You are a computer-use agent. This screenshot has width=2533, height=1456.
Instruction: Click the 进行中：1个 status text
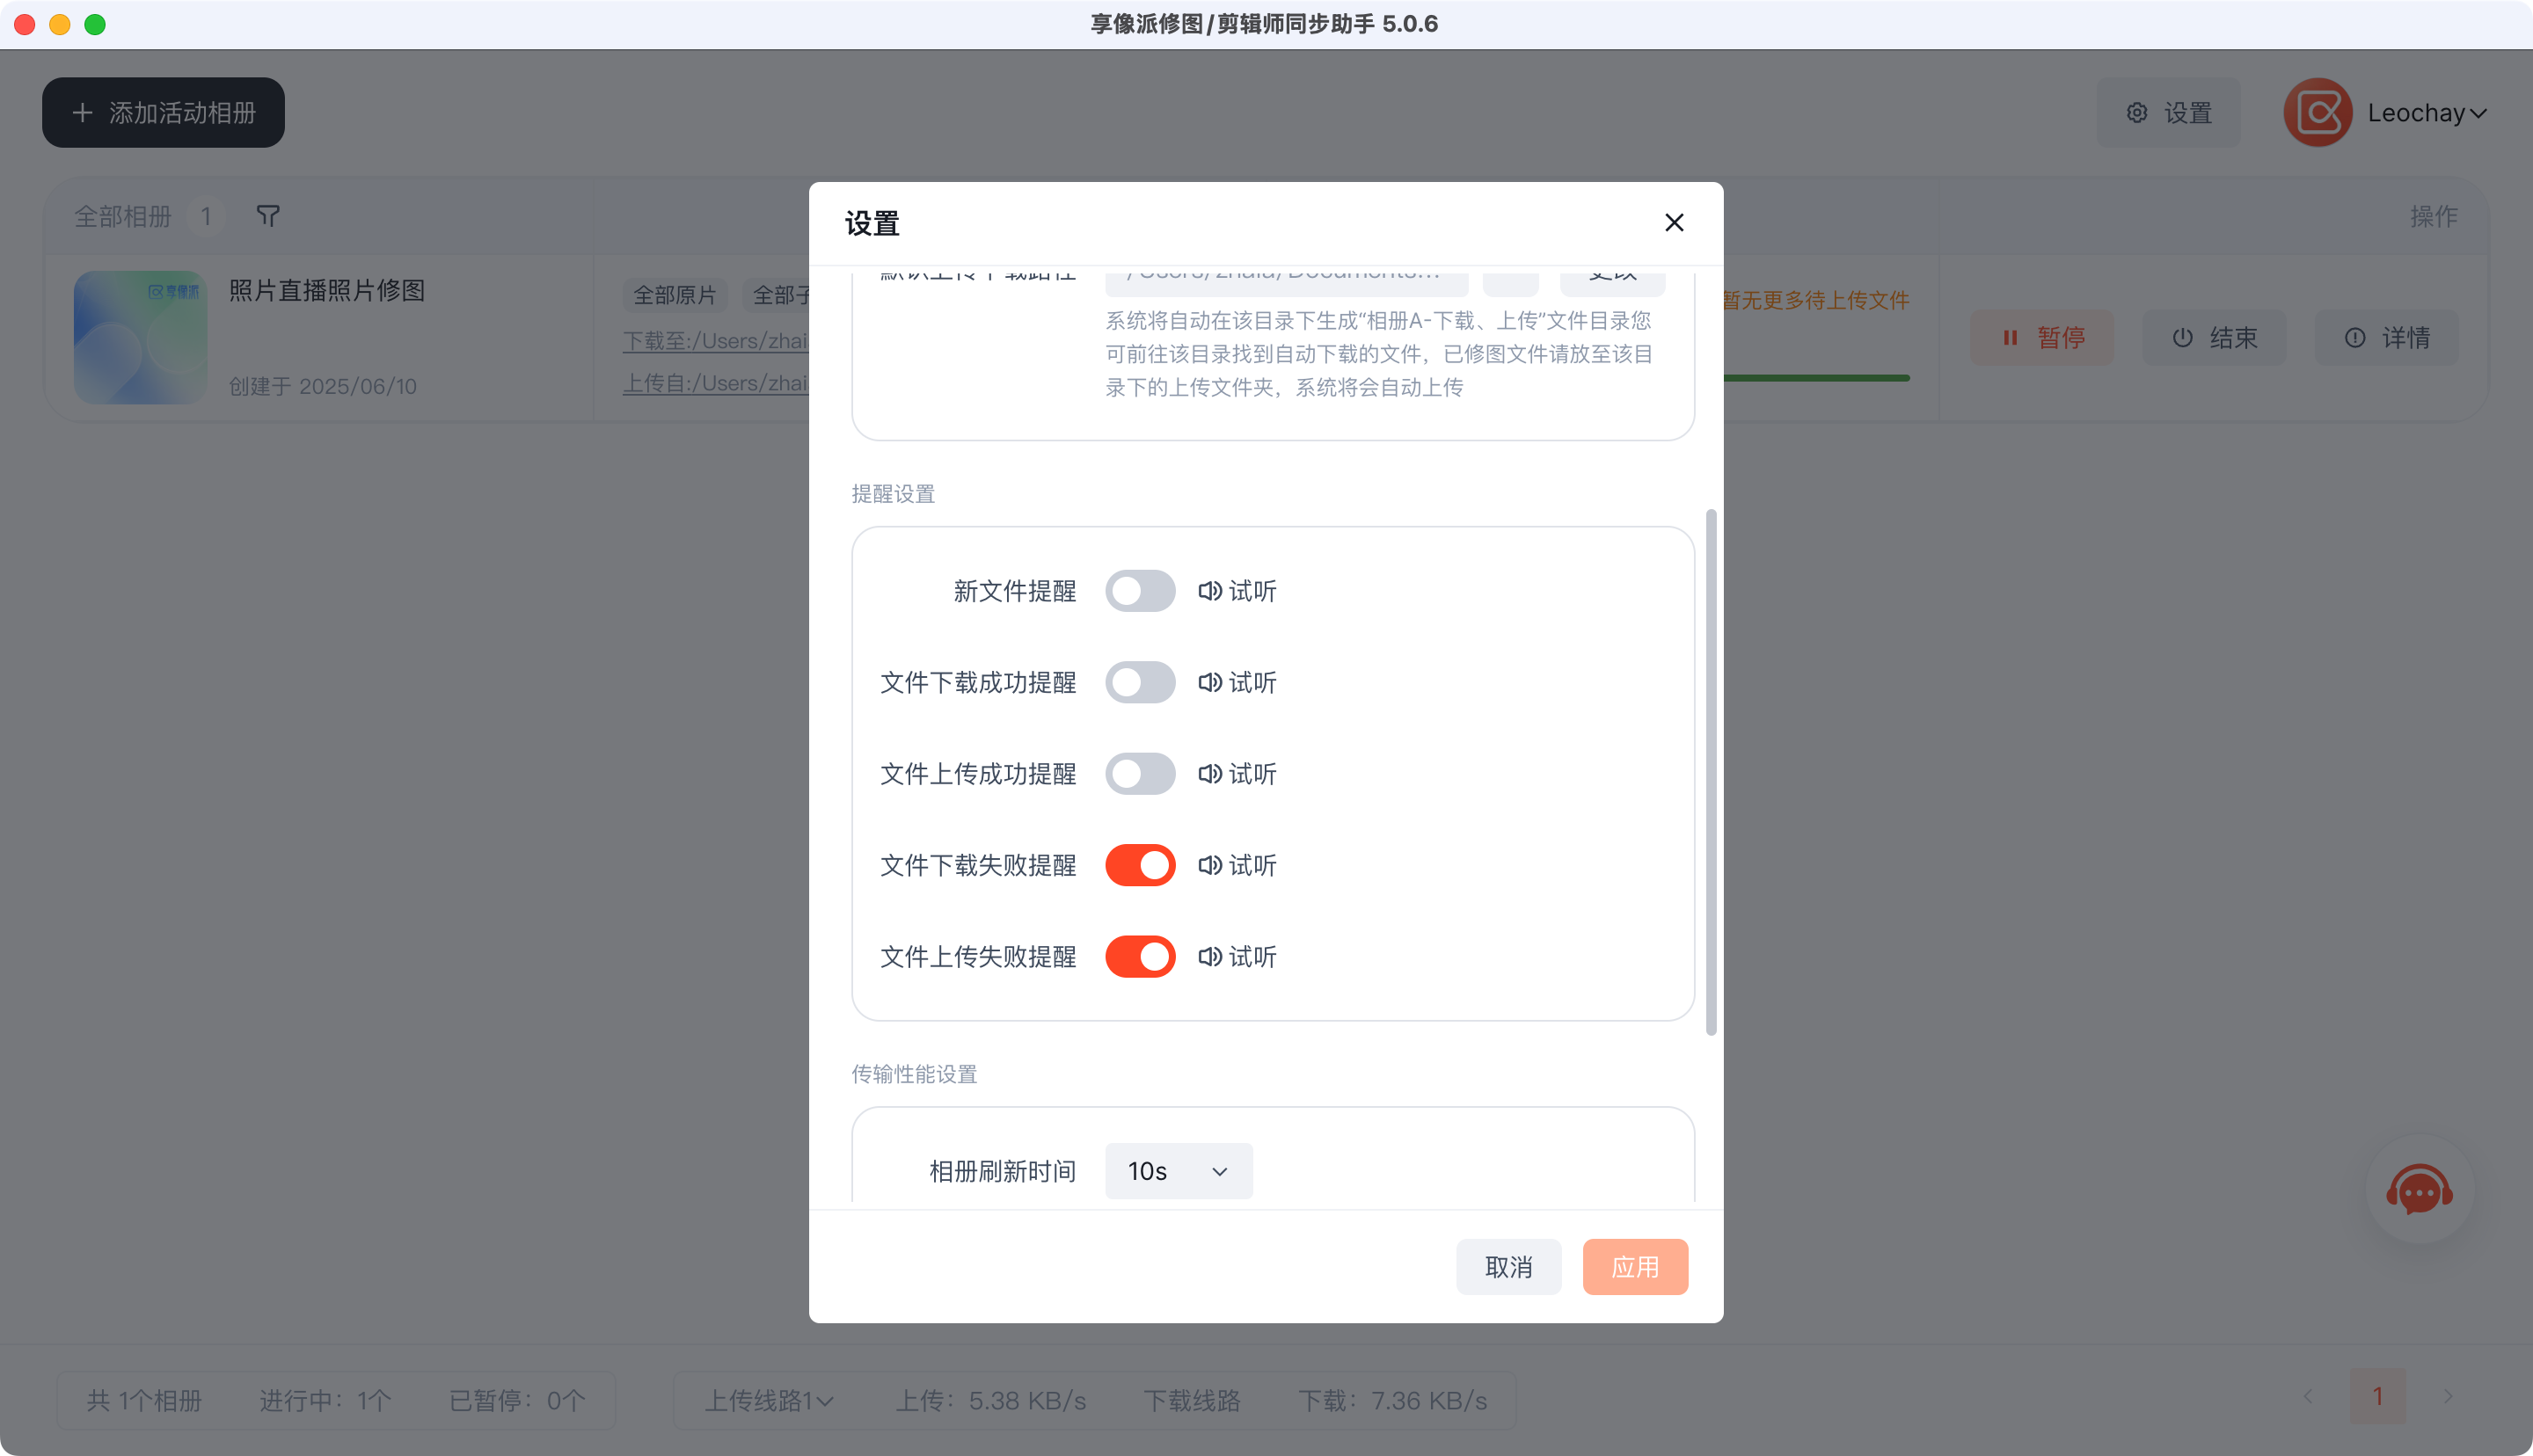[326, 1400]
